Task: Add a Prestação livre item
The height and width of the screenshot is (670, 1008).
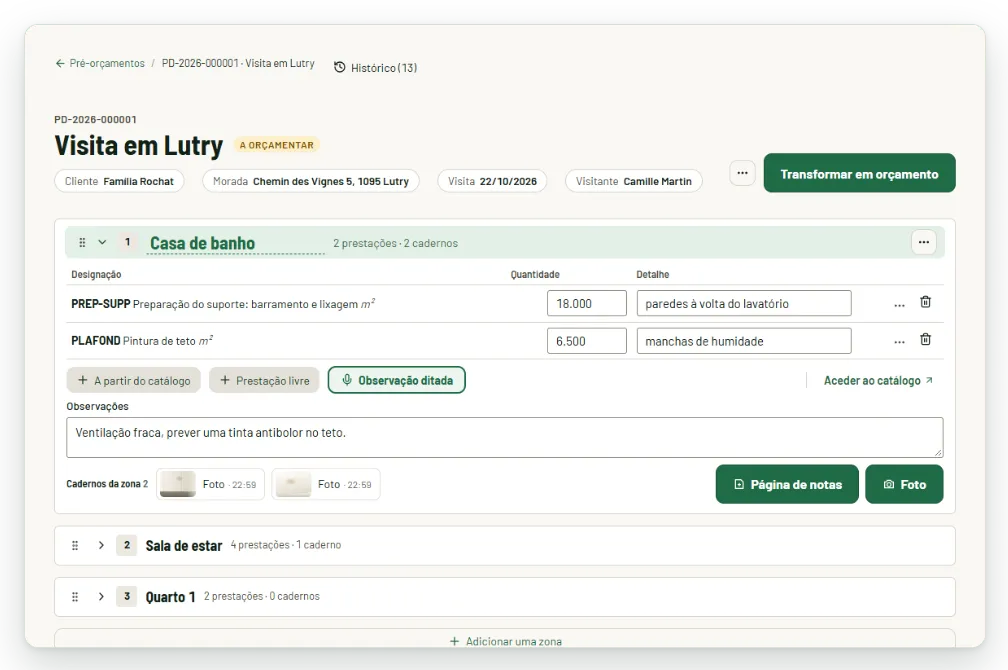Action: pos(264,381)
